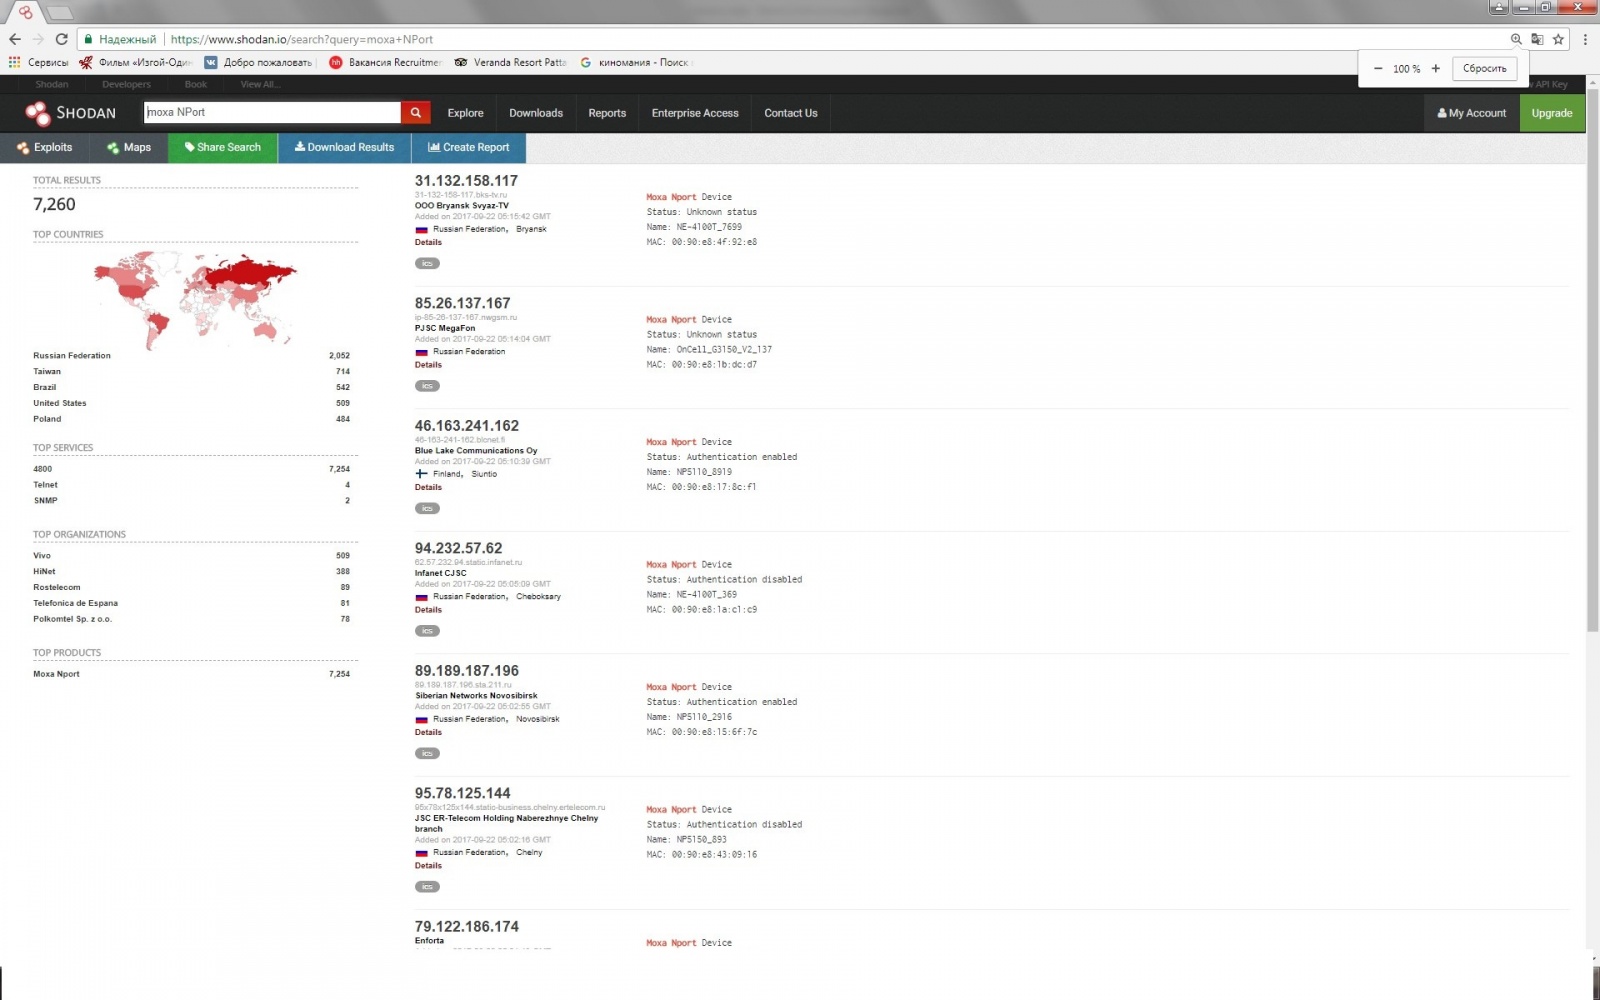1600x1000 pixels.
Task: Reset zoom with the Сбросить button
Action: [x=1484, y=69]
